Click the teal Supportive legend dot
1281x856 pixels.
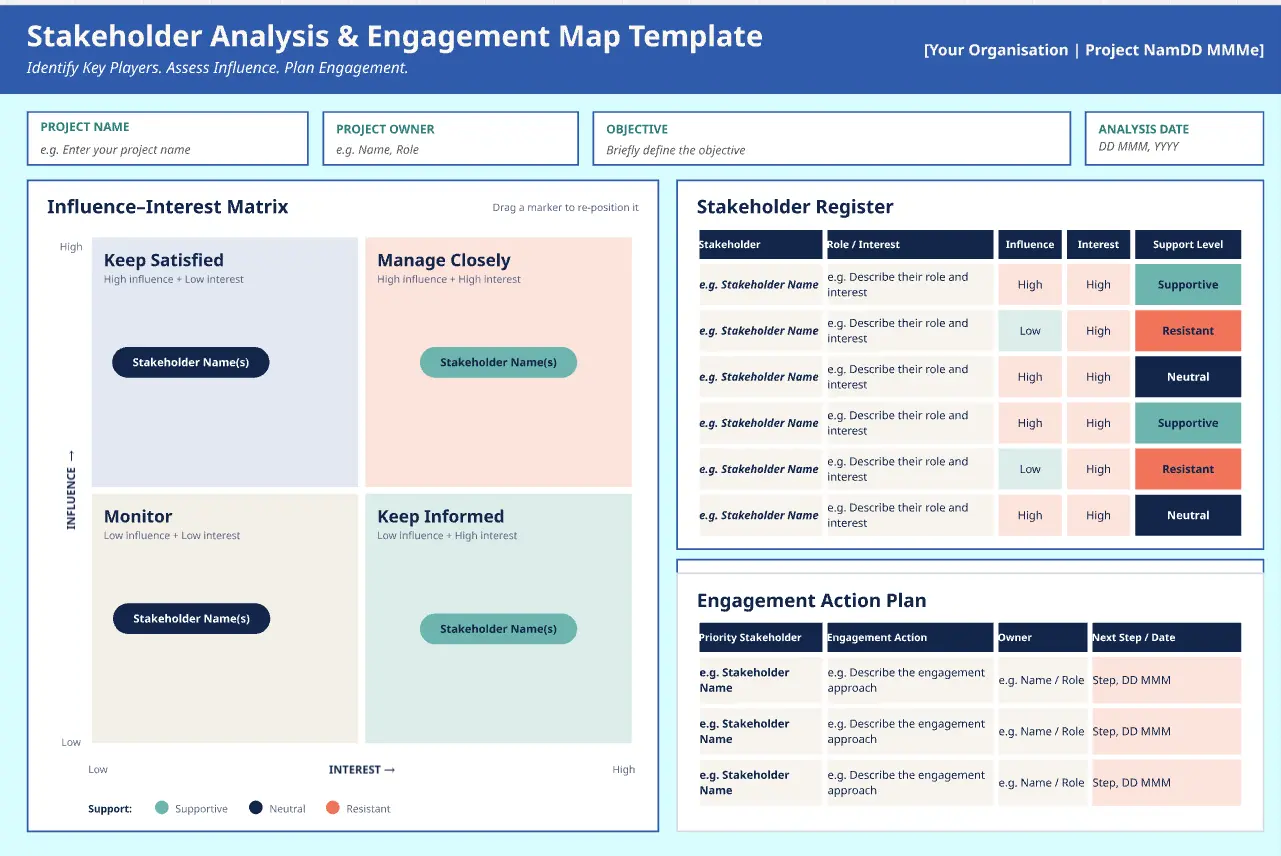click(162, 808)
